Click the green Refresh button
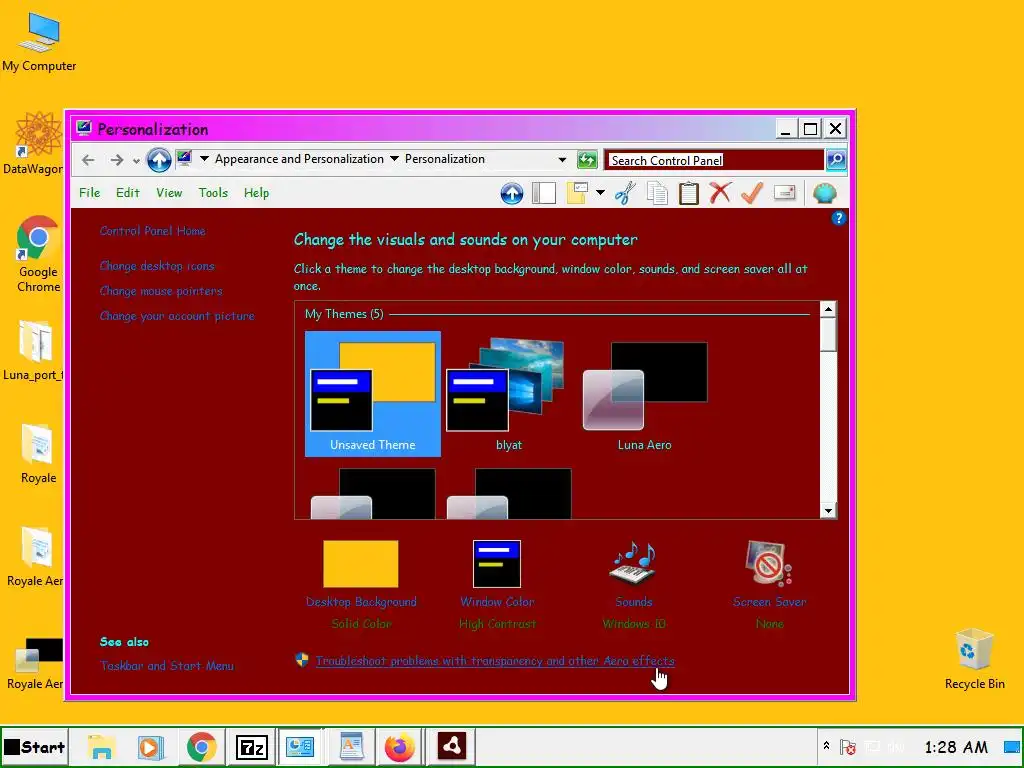This screenshot has width=1024, height=768. click(587, 159)
